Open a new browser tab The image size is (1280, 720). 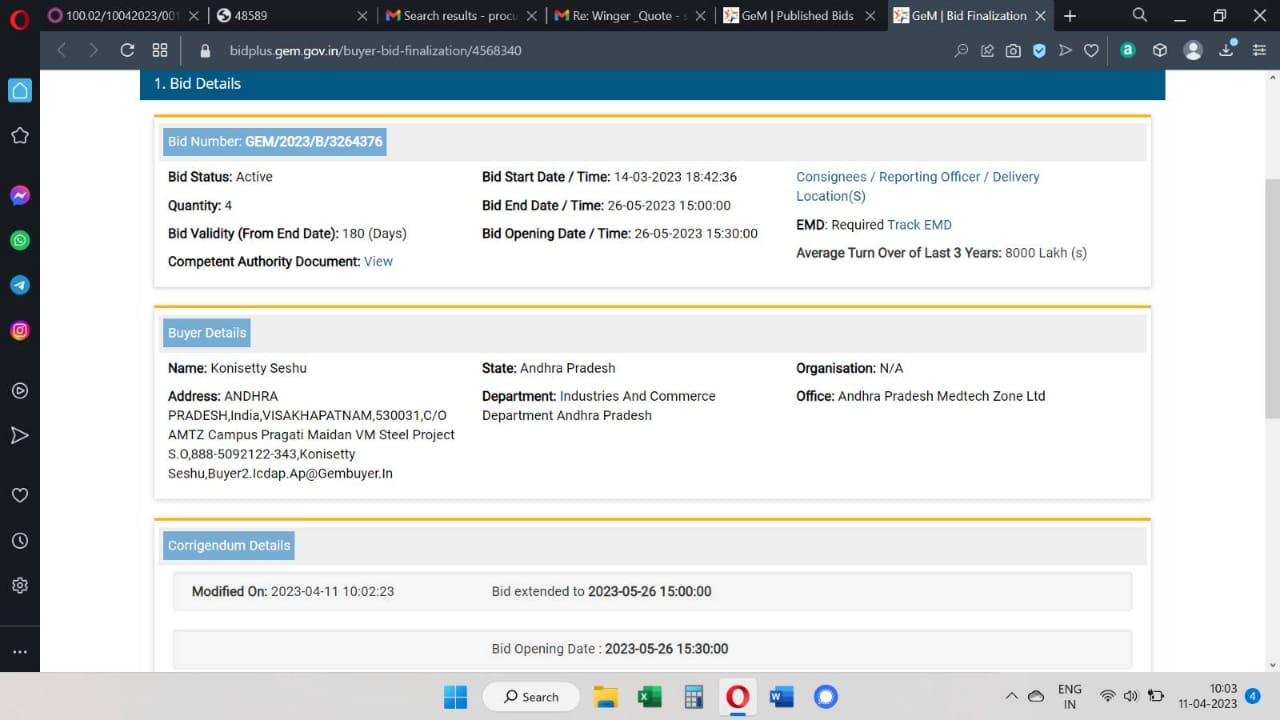click(1070, 16)
